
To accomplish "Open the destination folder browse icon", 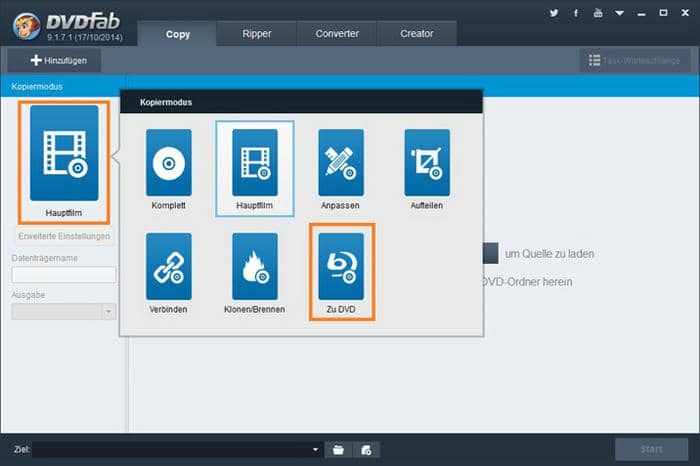I will tap(338, 449).
